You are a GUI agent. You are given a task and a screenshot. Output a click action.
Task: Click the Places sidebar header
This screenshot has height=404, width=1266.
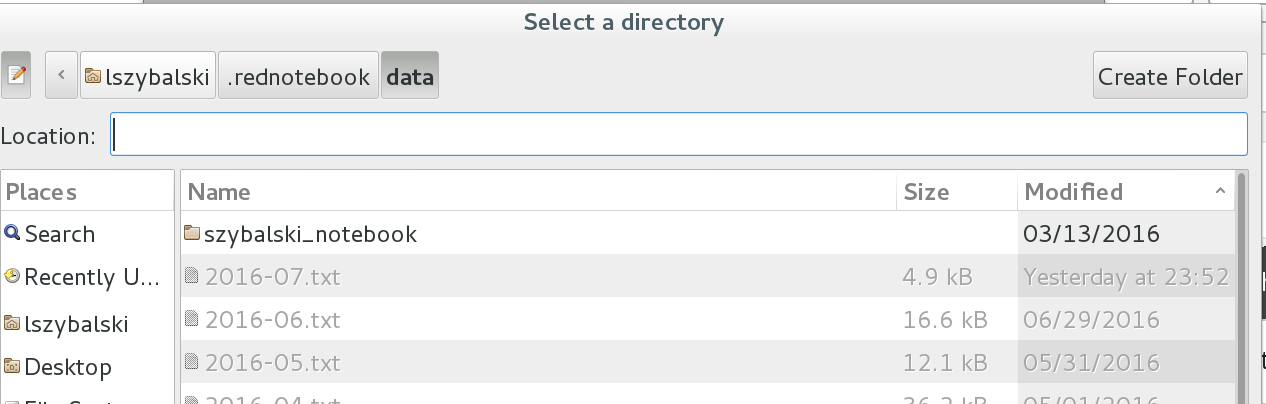88,191
